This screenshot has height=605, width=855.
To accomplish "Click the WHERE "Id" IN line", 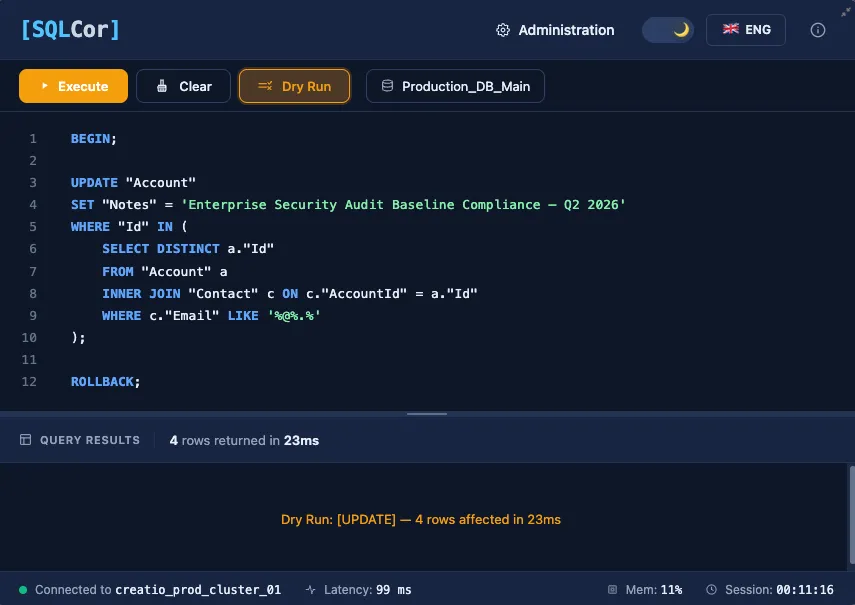I will coord(129,226).
